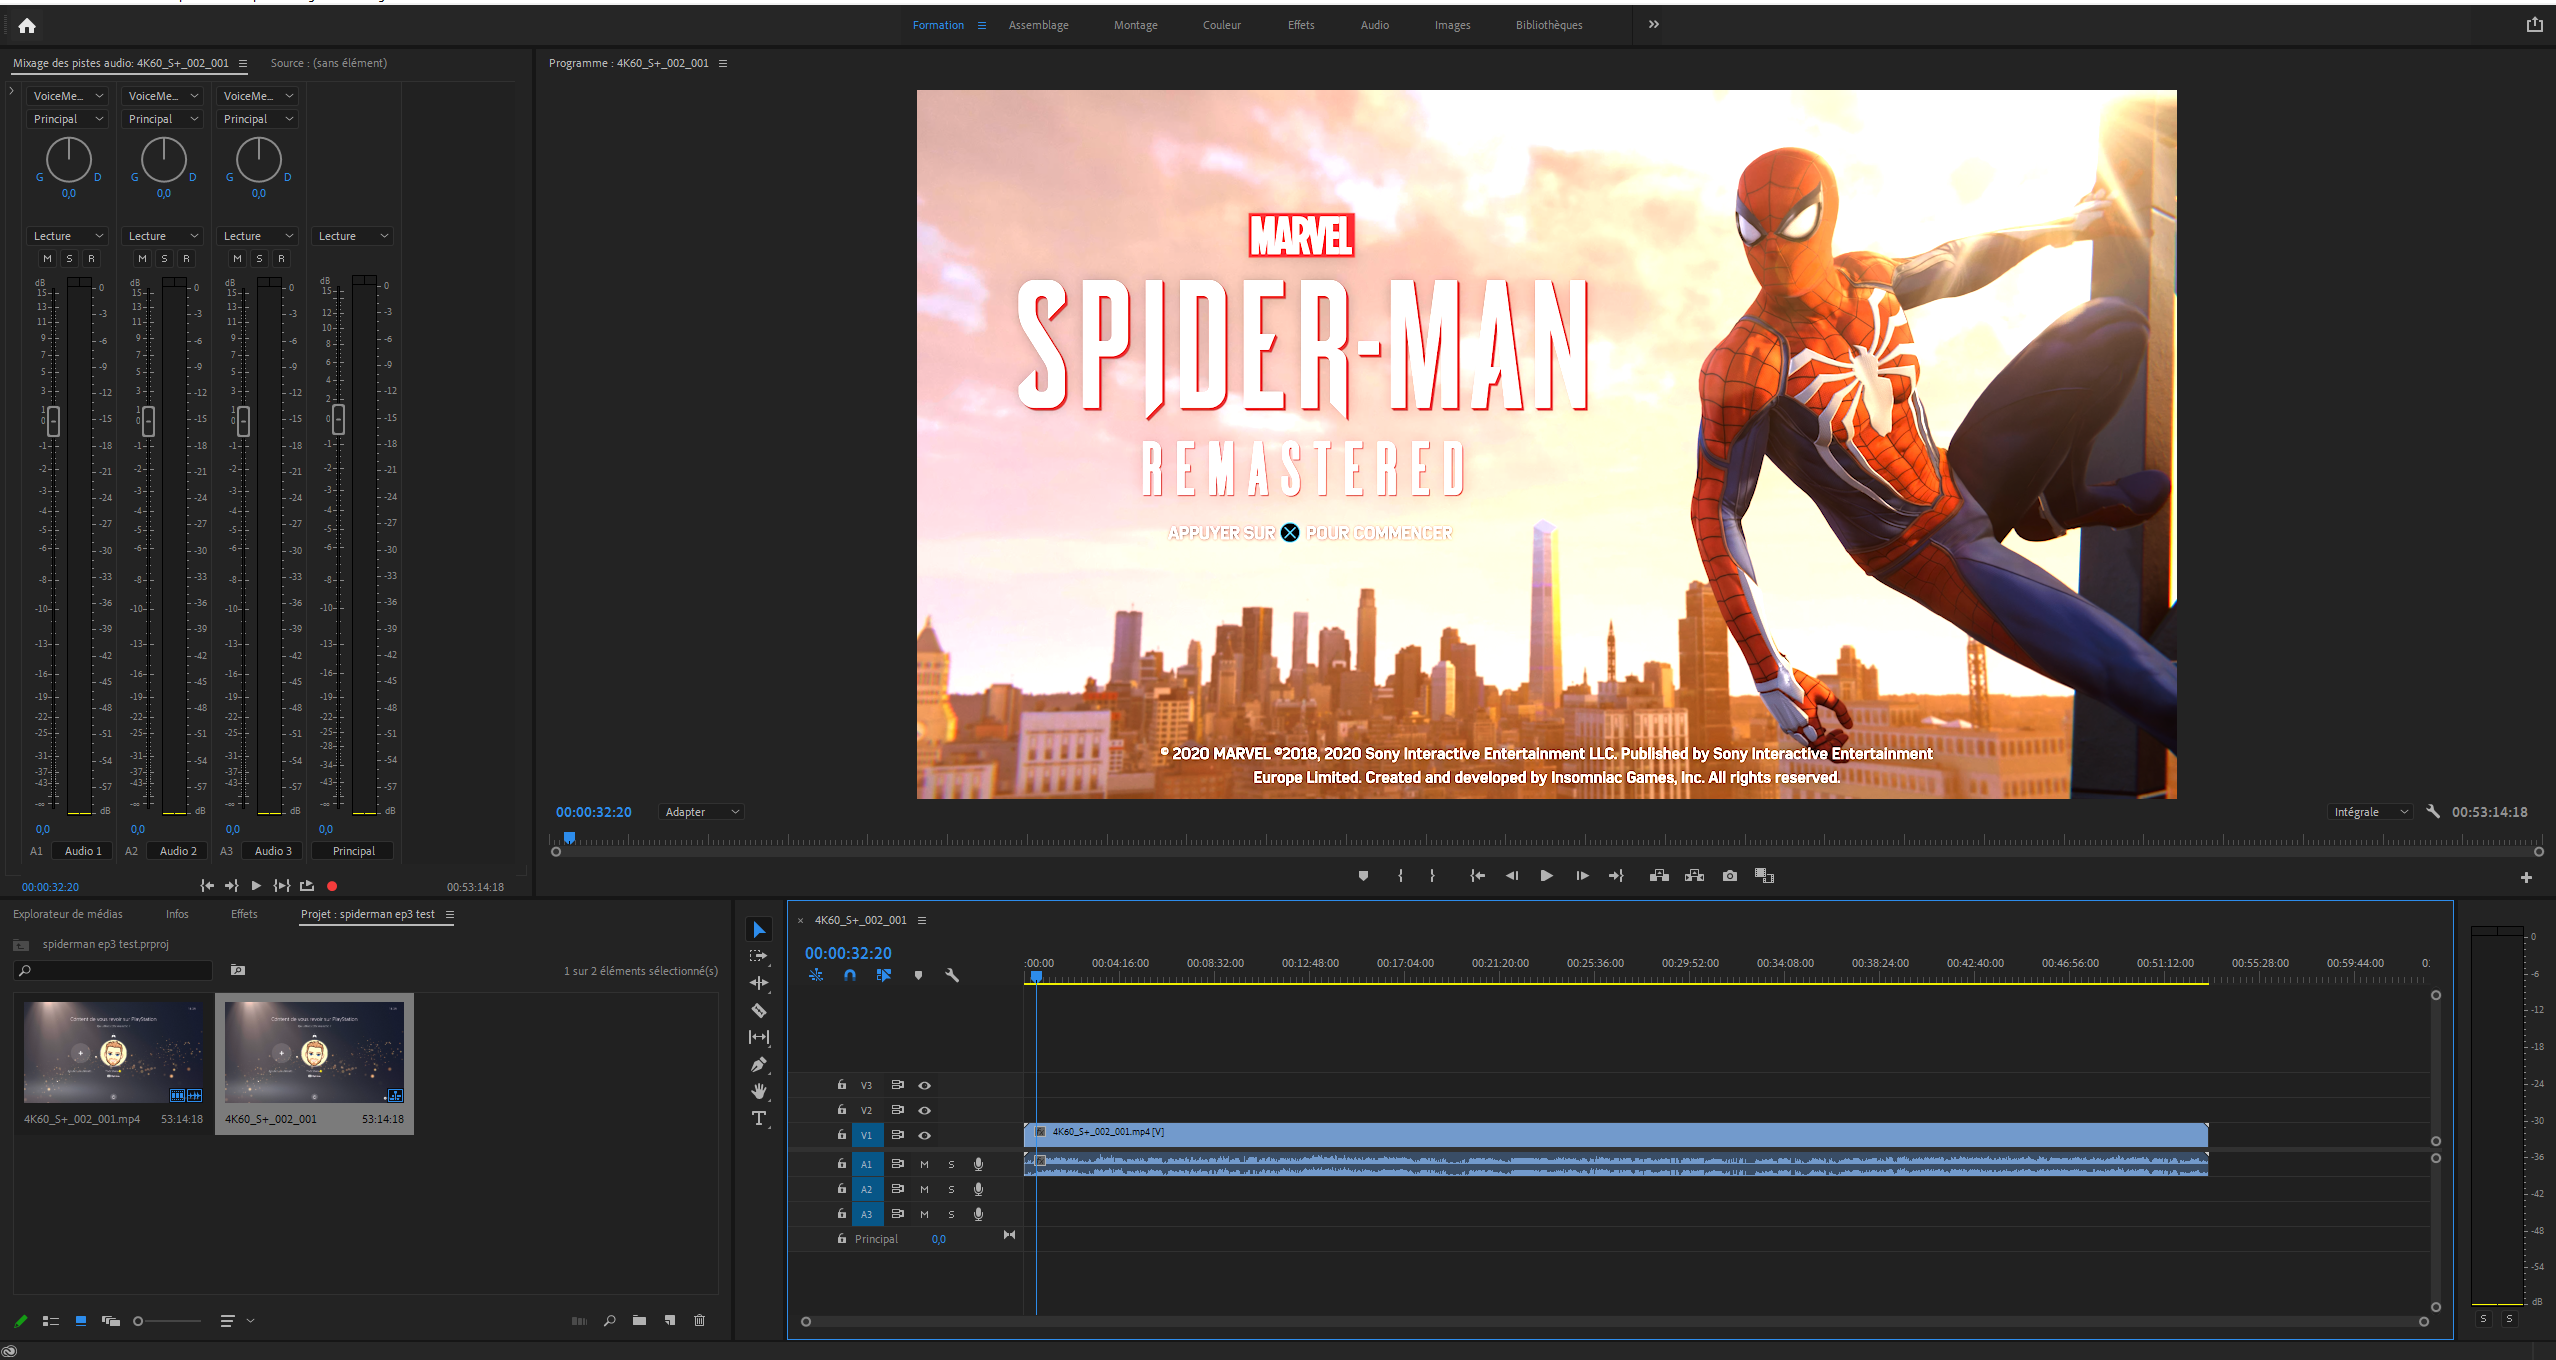Click the red Record button in the mixer

tap(332, 886)
